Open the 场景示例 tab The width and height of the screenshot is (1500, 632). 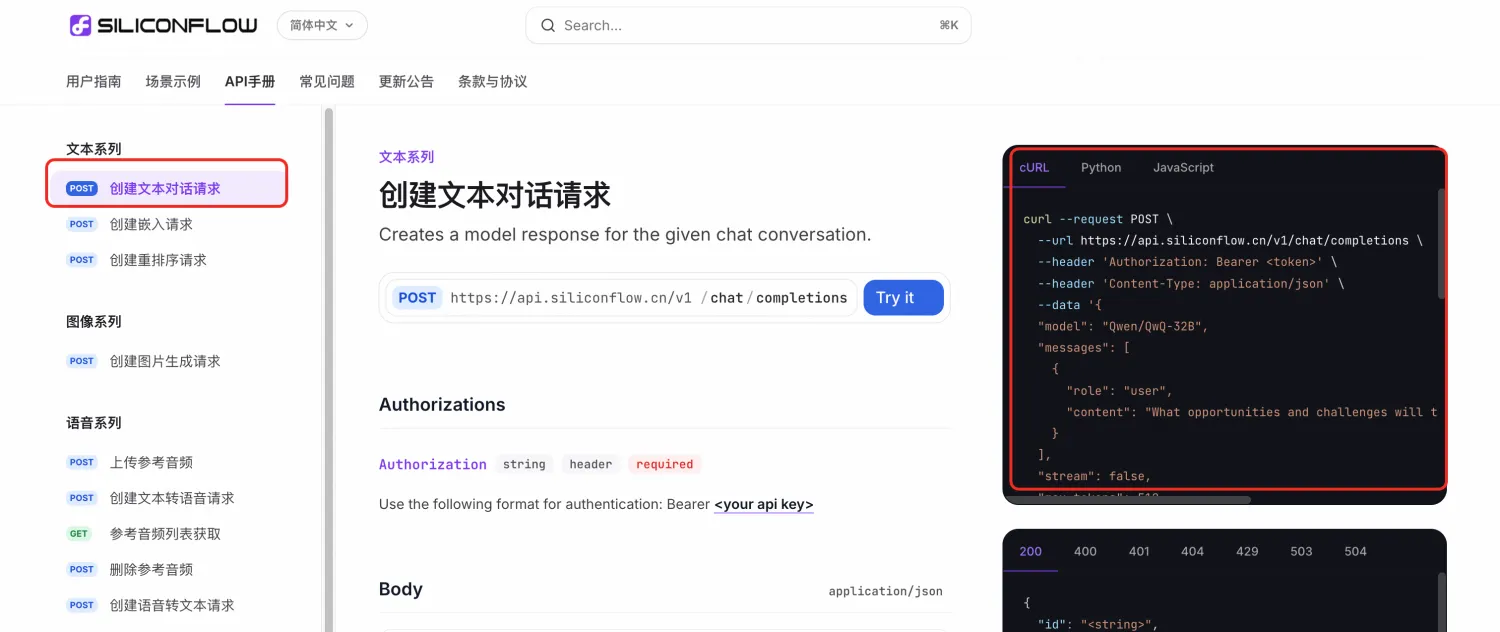pos(173,81)
